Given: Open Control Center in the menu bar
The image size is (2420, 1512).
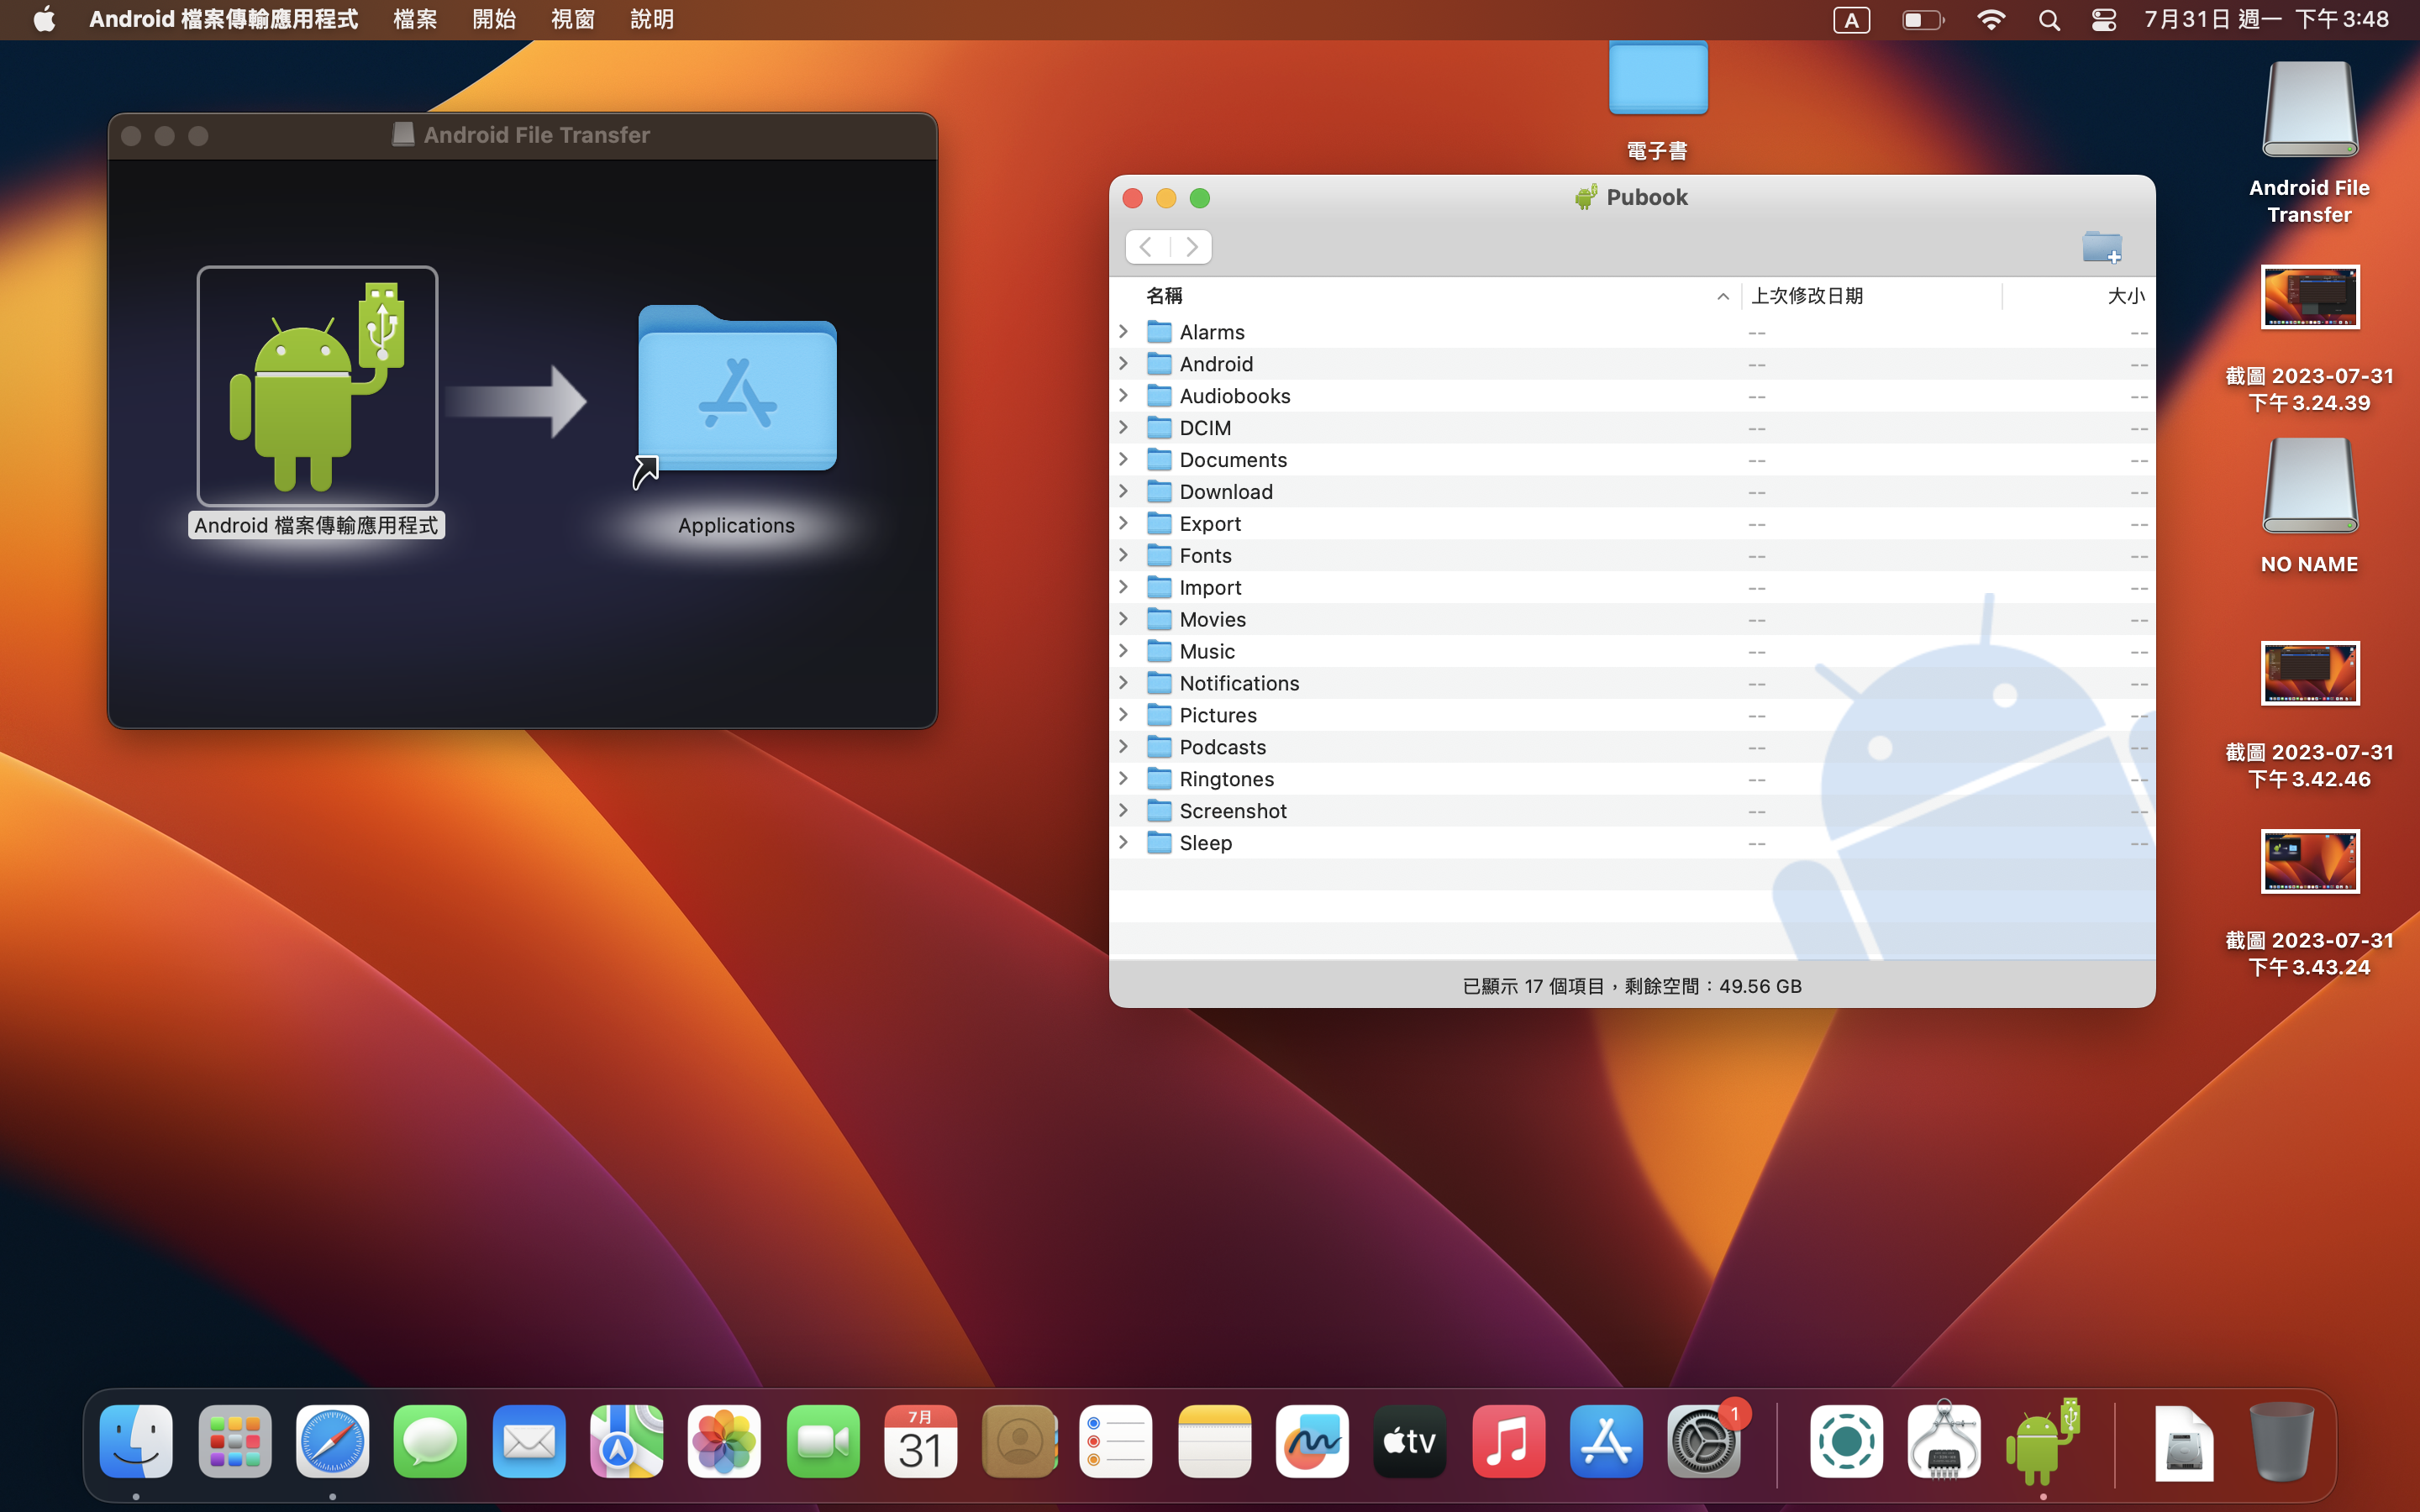Looking at the screenshot, I should pyautogui.click(x=2103, y=20).
